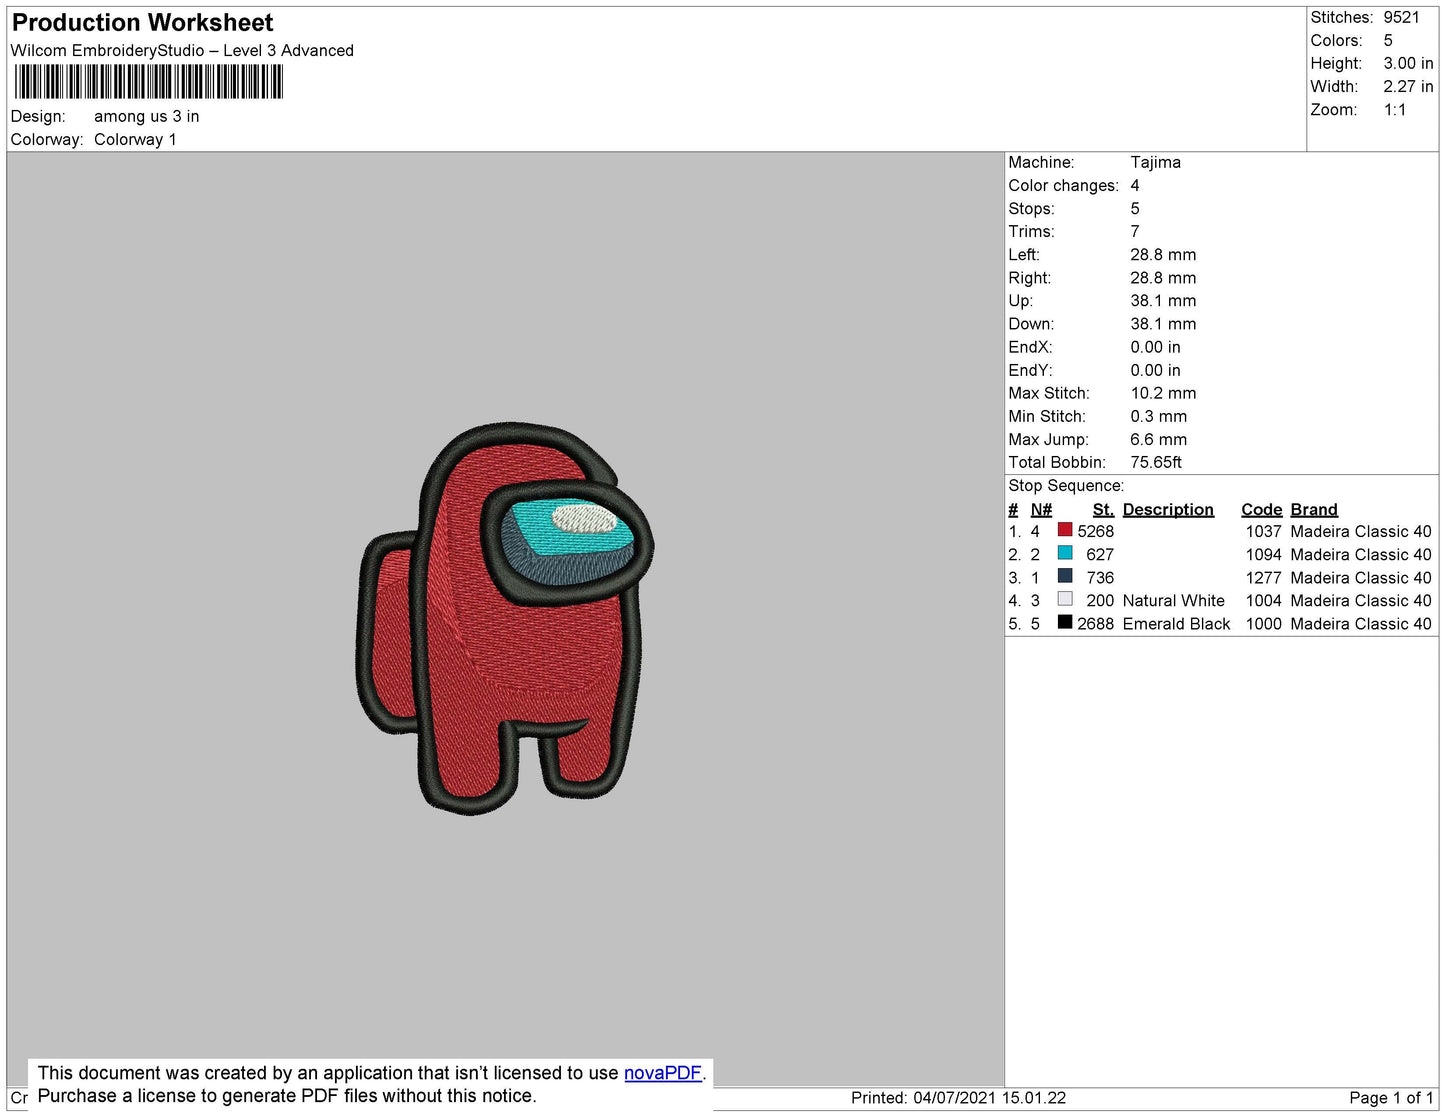
Task: Select the stitch count "627" in row 2
Action: click(x=1100, y=555)
